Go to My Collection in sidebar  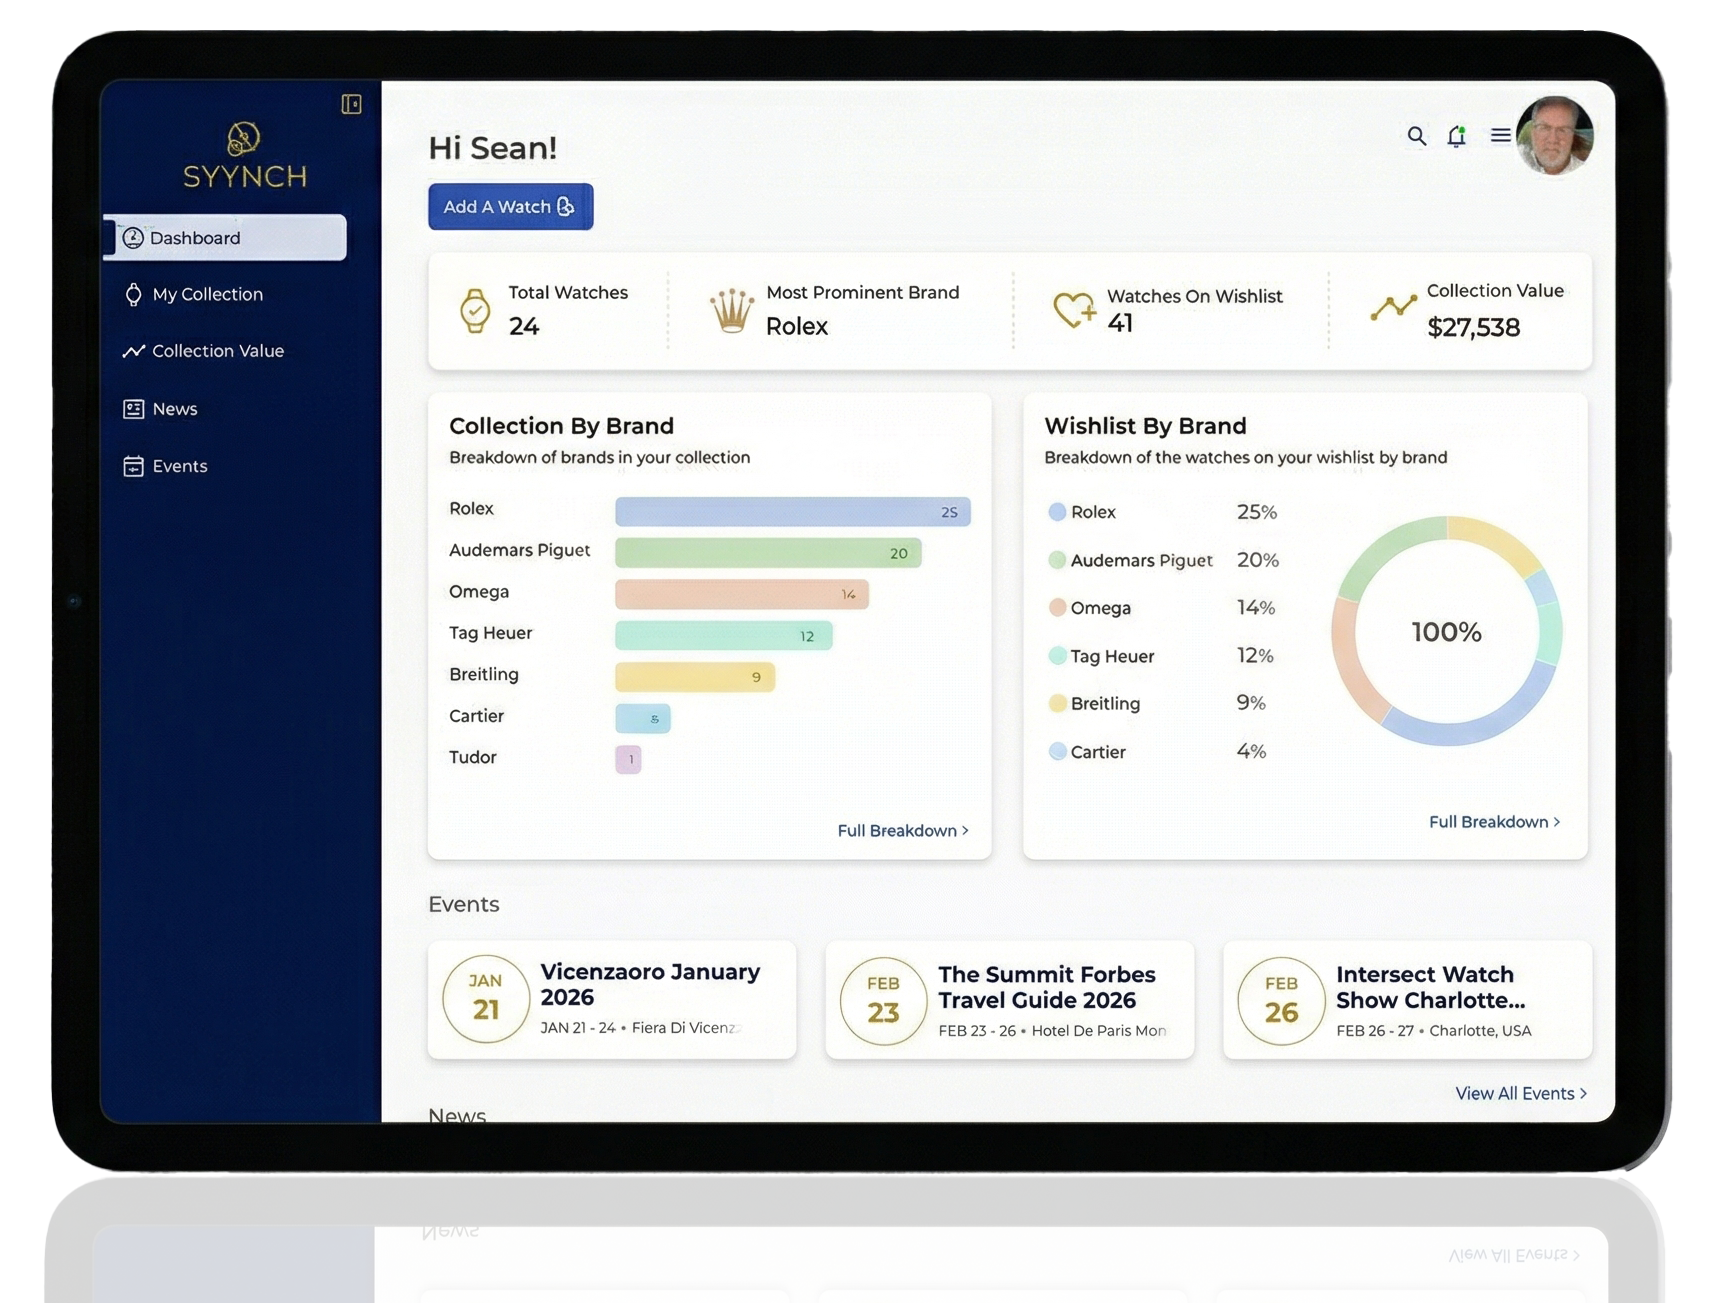point(207,294)
